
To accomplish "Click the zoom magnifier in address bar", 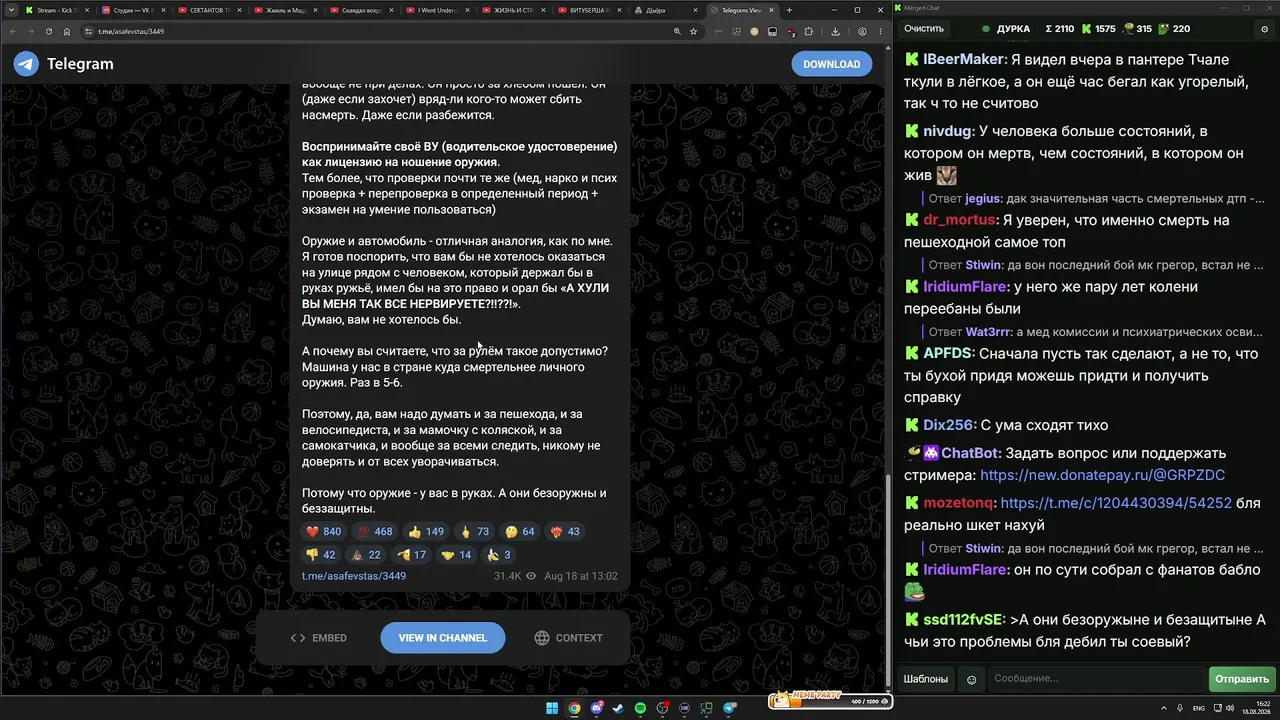I will 675,31.
